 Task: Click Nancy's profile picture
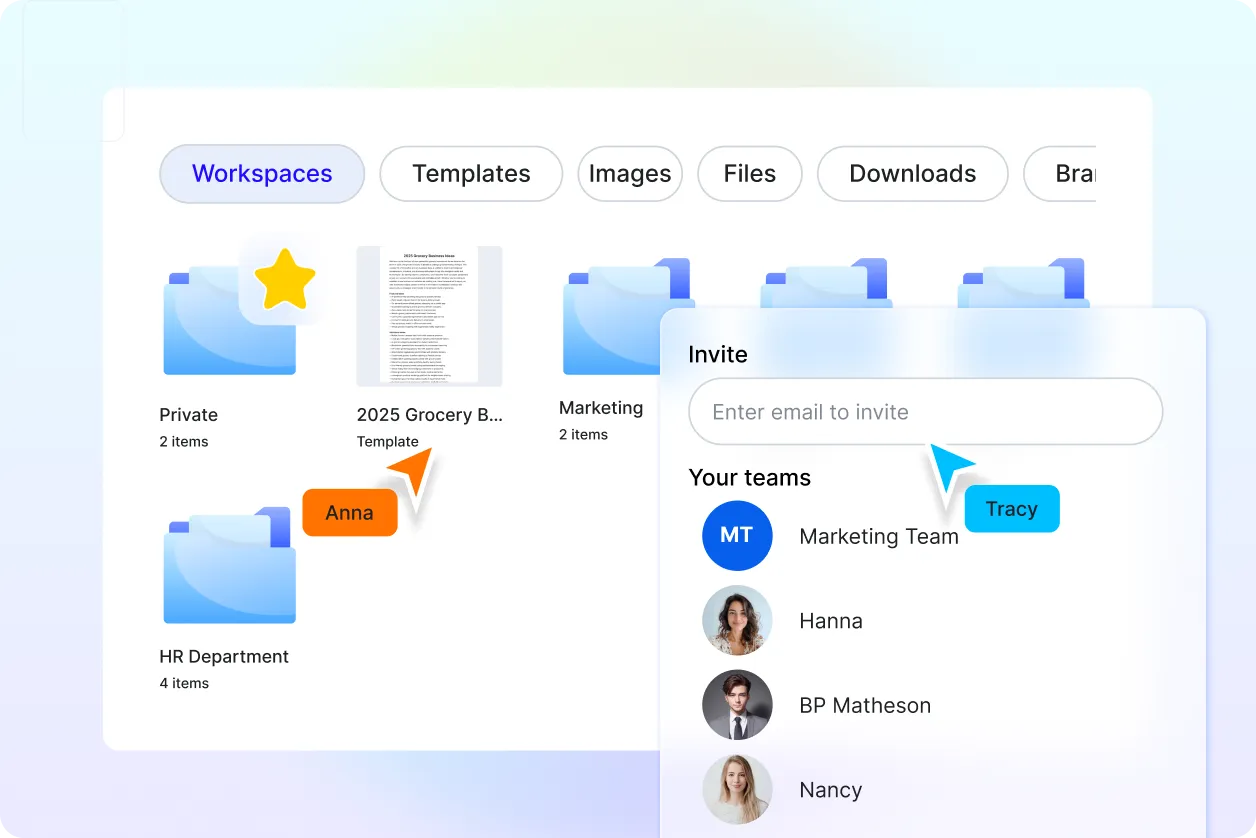[737, 789]
